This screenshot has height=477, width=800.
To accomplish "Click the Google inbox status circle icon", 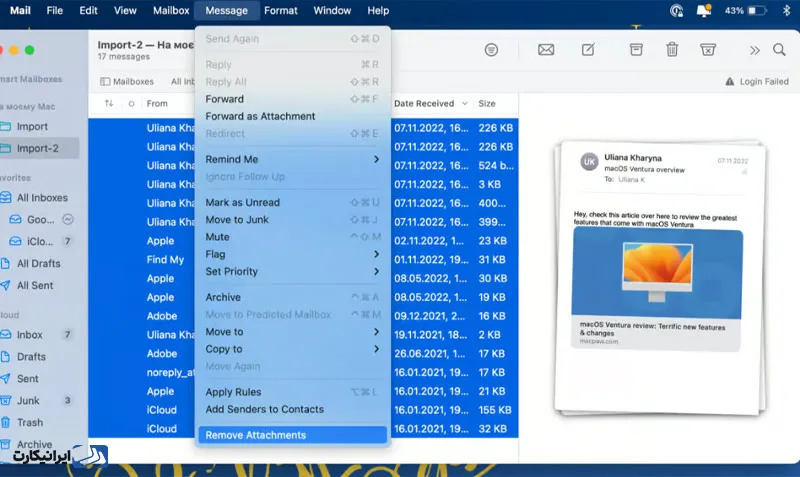I will tap(68, 219).
